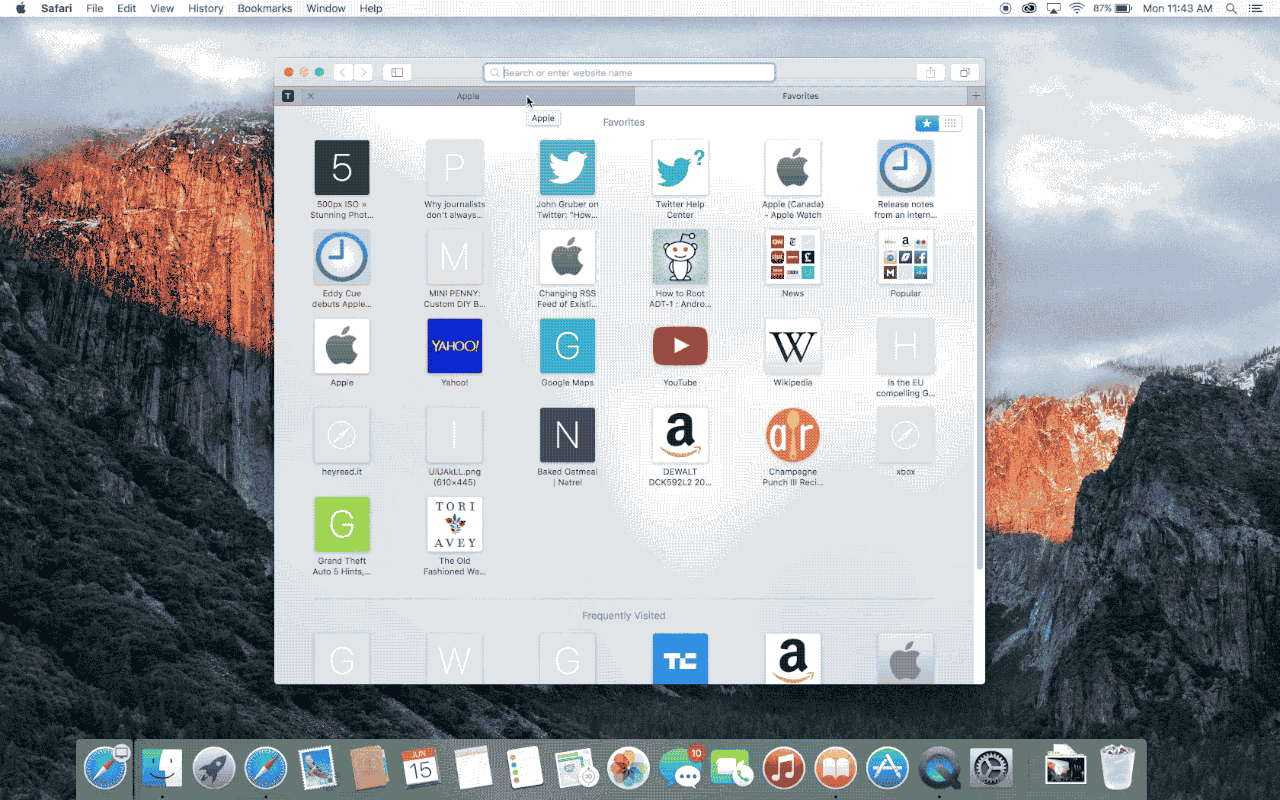Open the heyread.it favorite
Viewport: 1280px width, 800px height.
pyautogui.click(x=342, y=435)
